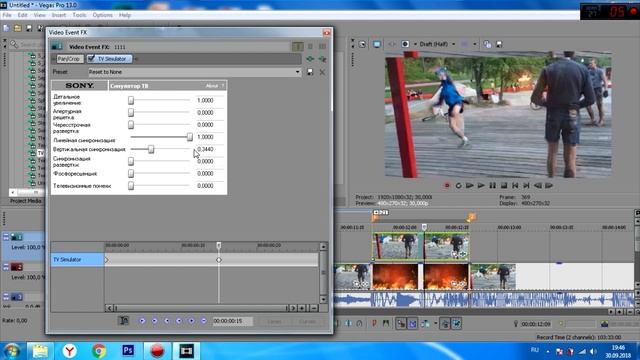
Task: Delete the current FX preset
Action: pos(322,72)
